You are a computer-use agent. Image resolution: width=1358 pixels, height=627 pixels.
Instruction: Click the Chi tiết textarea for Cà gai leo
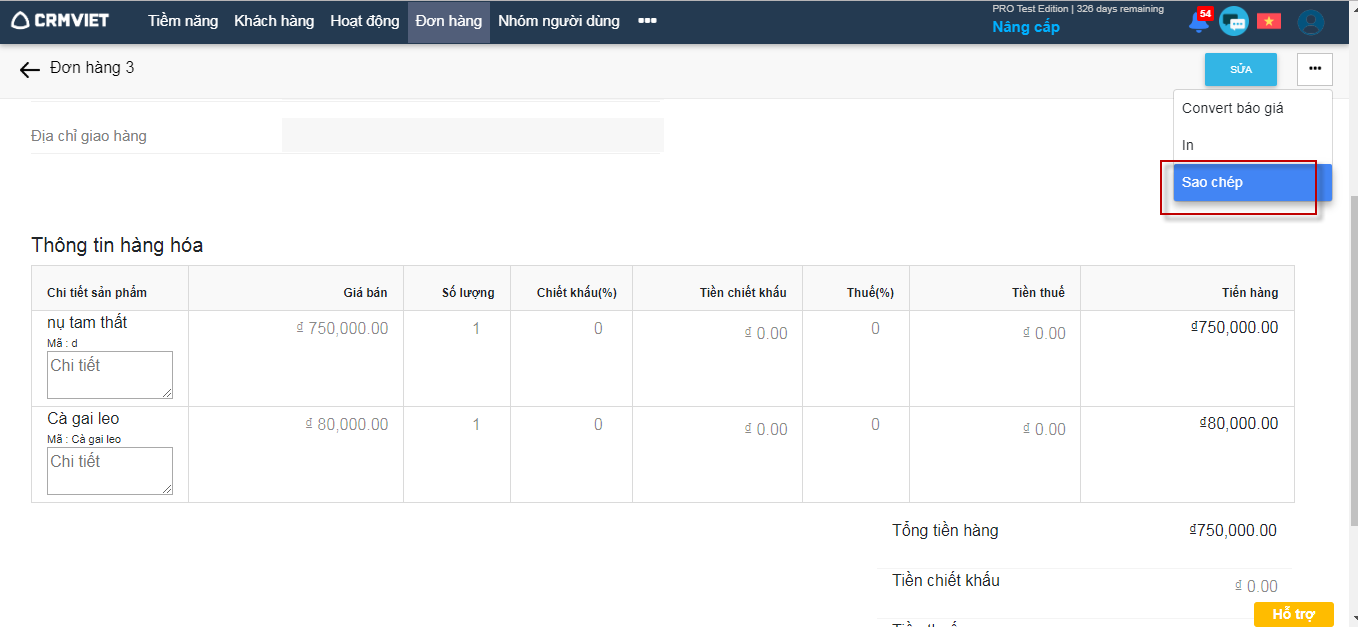110,471
